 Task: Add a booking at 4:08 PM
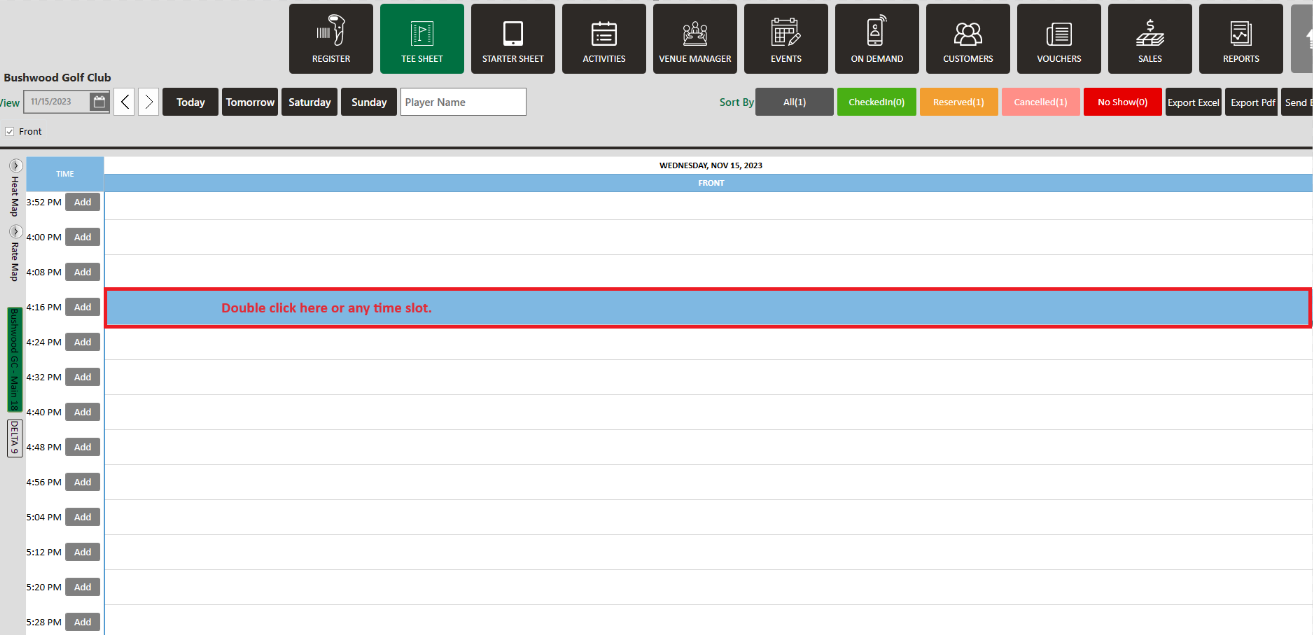coord(82,272)
